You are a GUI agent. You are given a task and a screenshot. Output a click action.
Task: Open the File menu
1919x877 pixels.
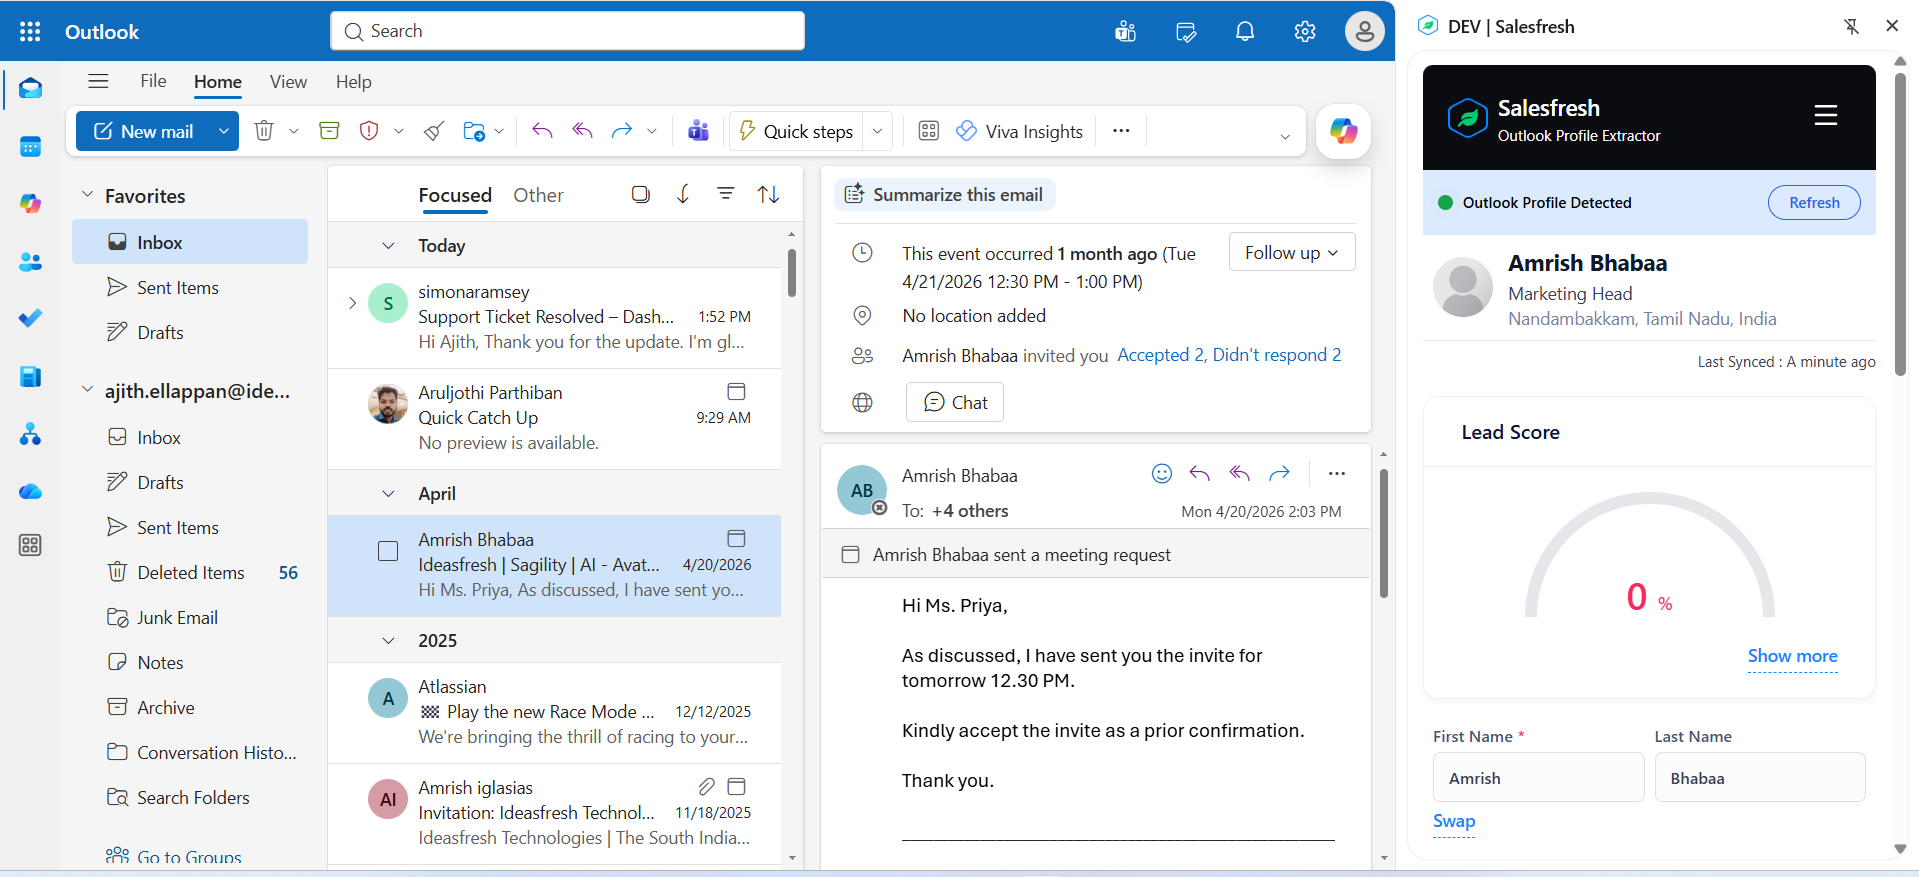pyautogui.click(x=153, y=81)
